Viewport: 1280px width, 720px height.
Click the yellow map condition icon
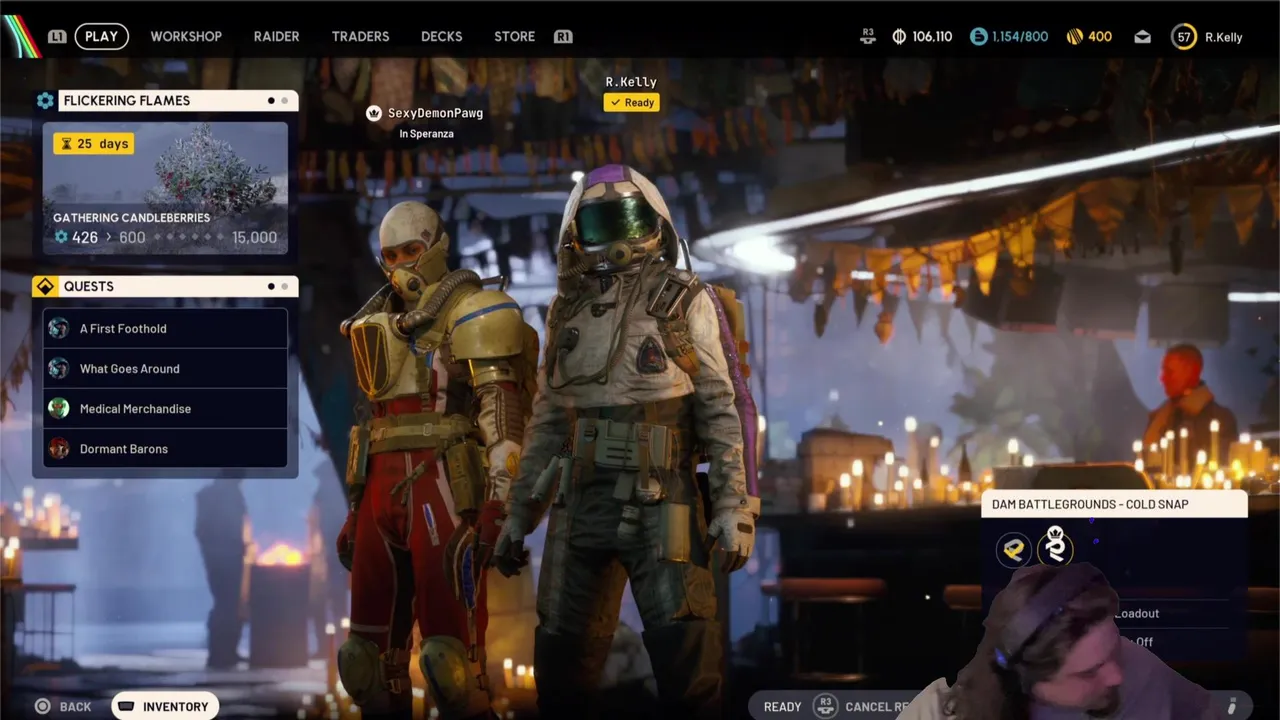[x=1015, y=549]
